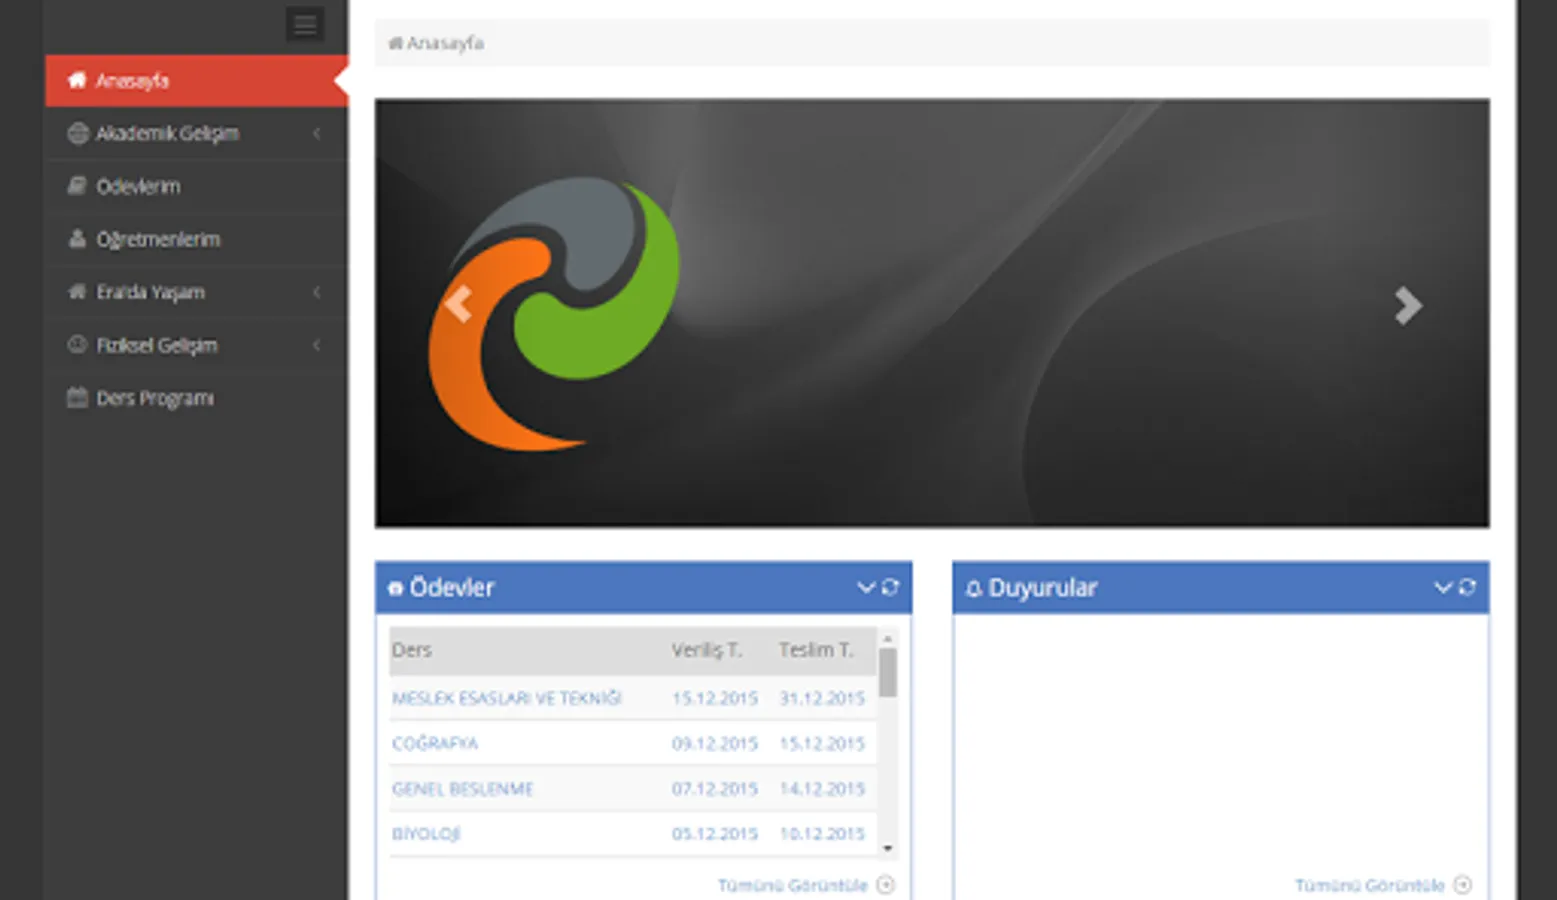Screen dimensions: 1557x900
Task: Click the globe icon next to Akademik Gelişim
Action: pos(77,133)
